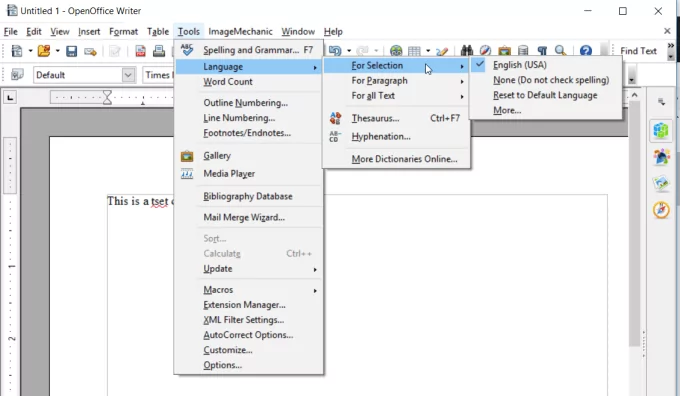680x396 pixels.
Task: Open the File menu
Action: click(10, 32)
